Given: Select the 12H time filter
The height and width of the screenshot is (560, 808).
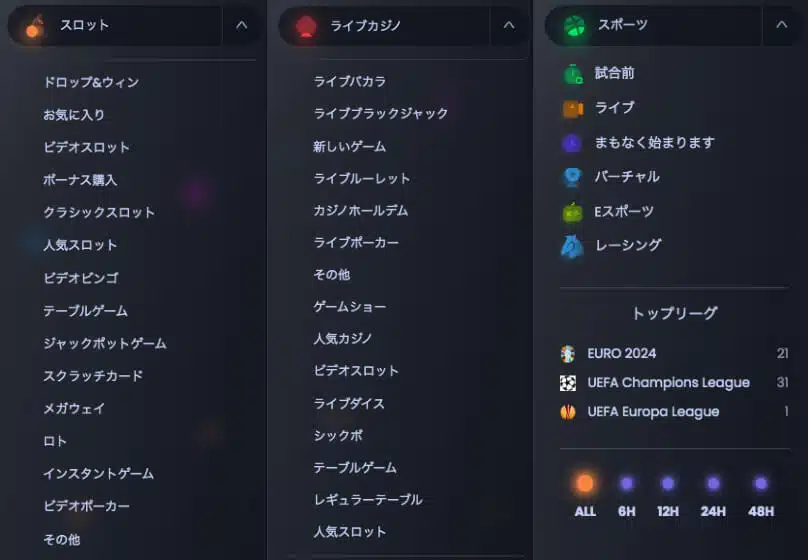Looking at the screenshot, I should click(x=668, y=495).
